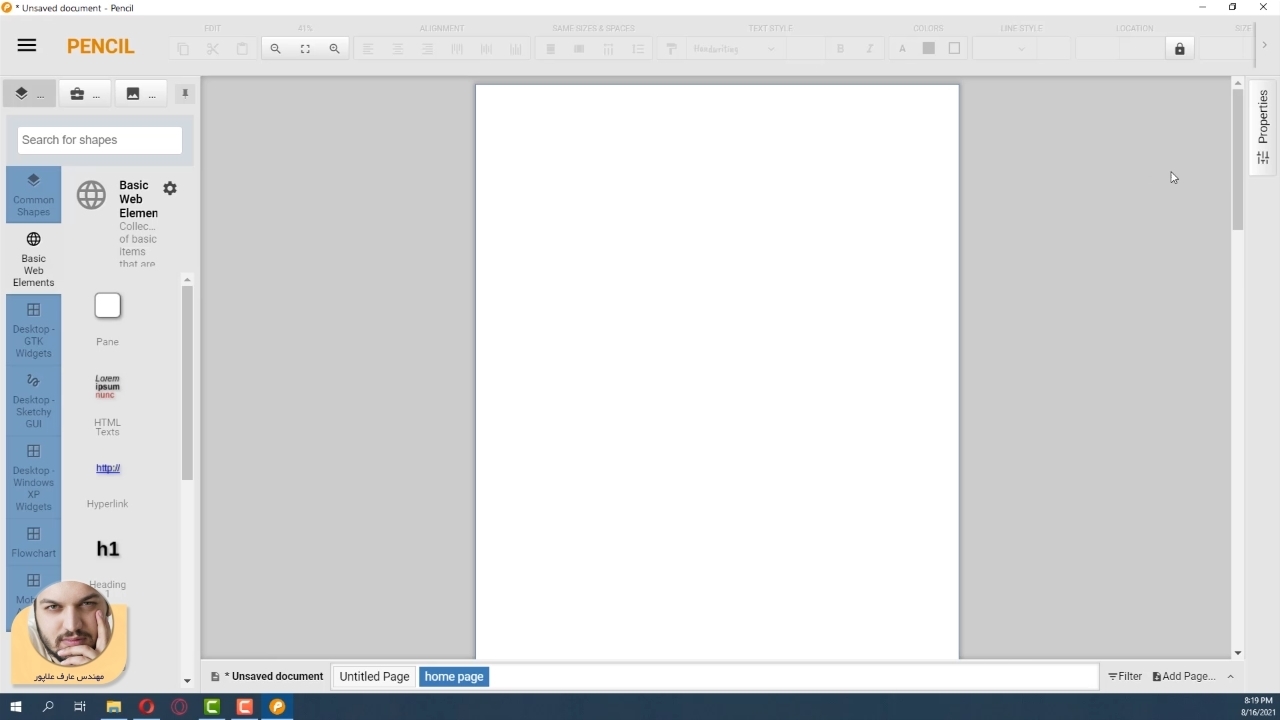Image resolution: width=1280 pixels, height=720 pixels.
Task: Click the Add Page button
Action: point(1184,677)
